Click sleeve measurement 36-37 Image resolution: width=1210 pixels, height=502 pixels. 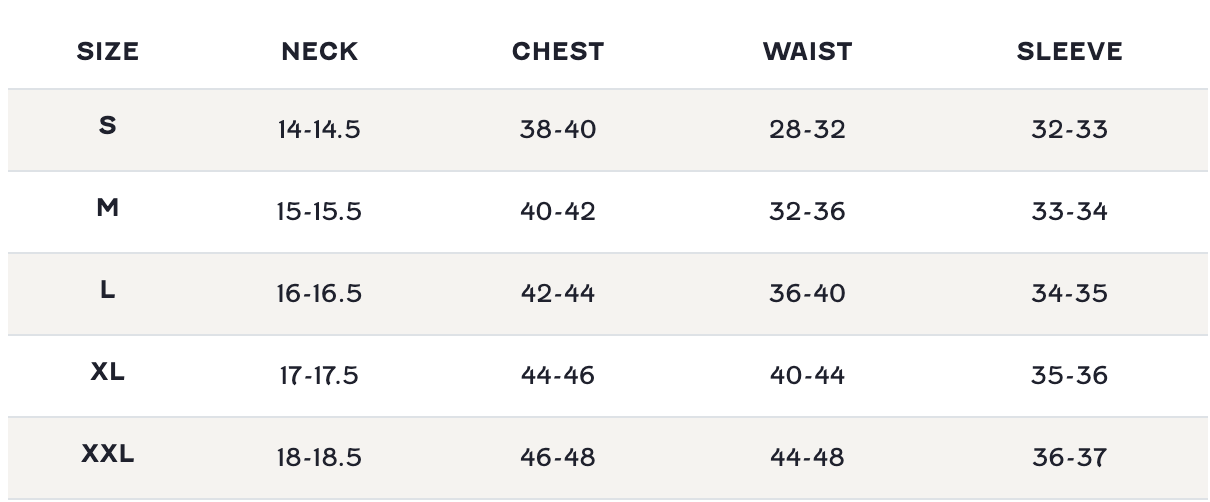[1069, 458]
